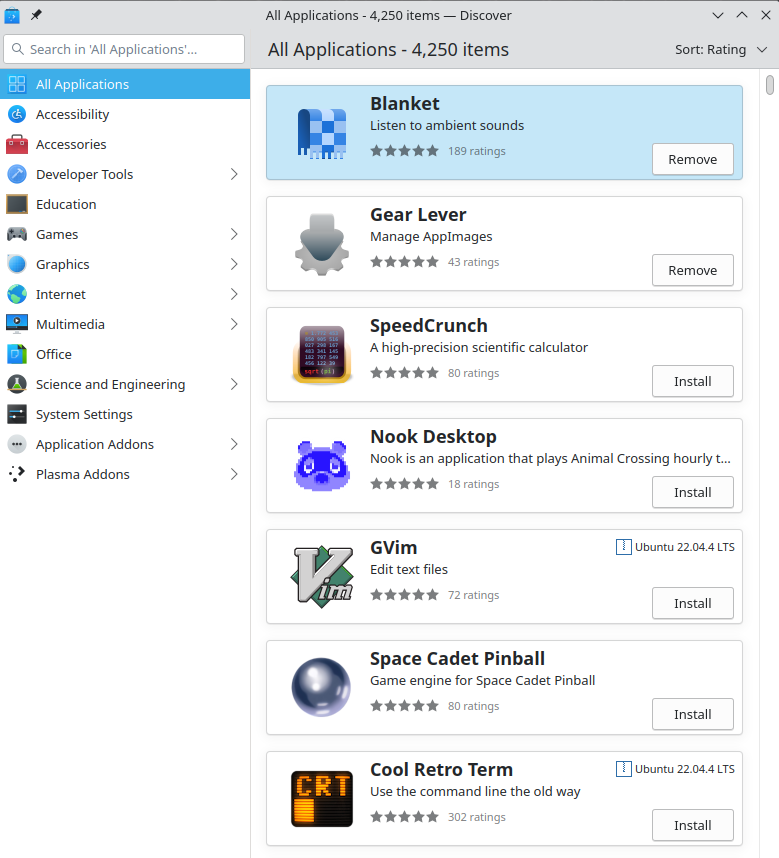Click the Accessibility category icon
The image size is (779, 858).
coord(17,114)
